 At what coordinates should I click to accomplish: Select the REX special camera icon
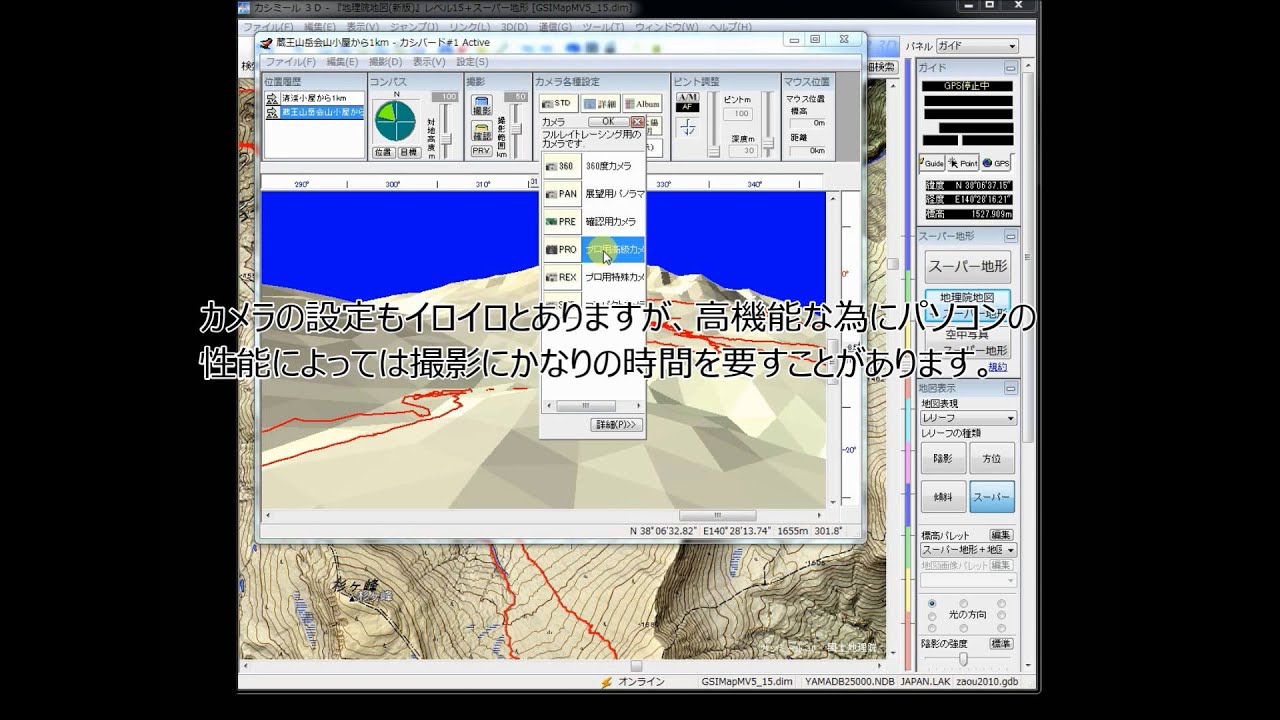(561, 277)
